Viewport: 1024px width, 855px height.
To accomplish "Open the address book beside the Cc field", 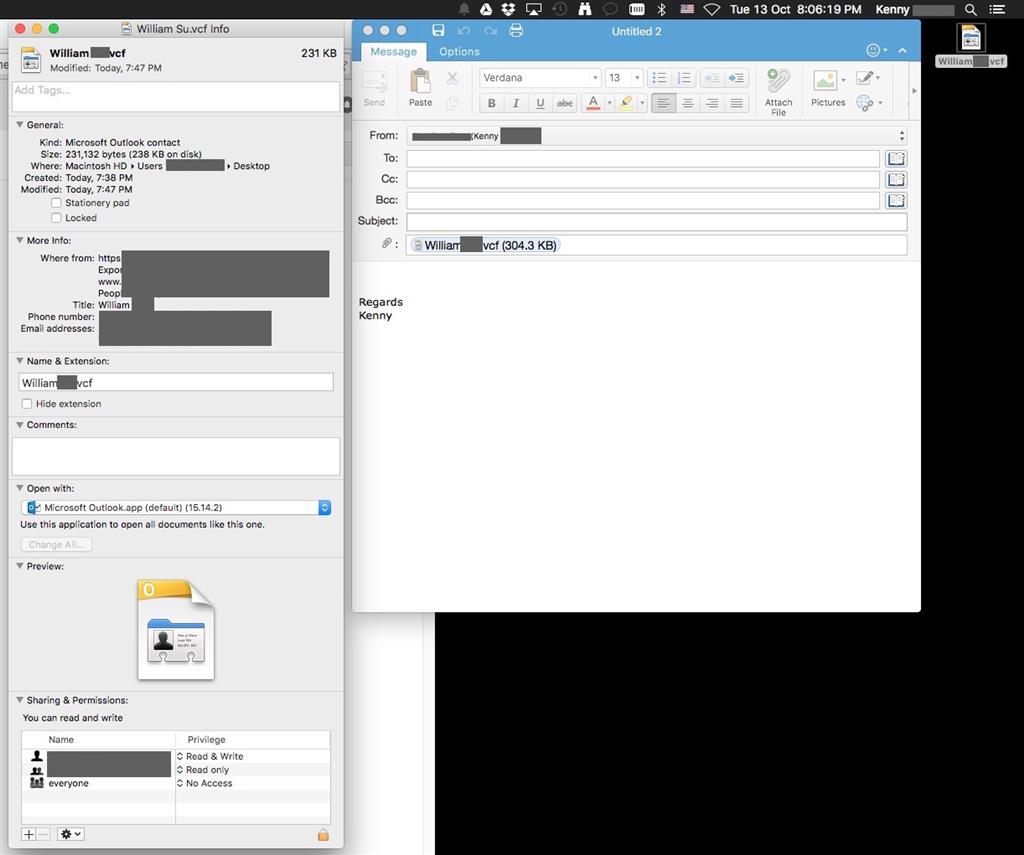I will tap(896, 180).
